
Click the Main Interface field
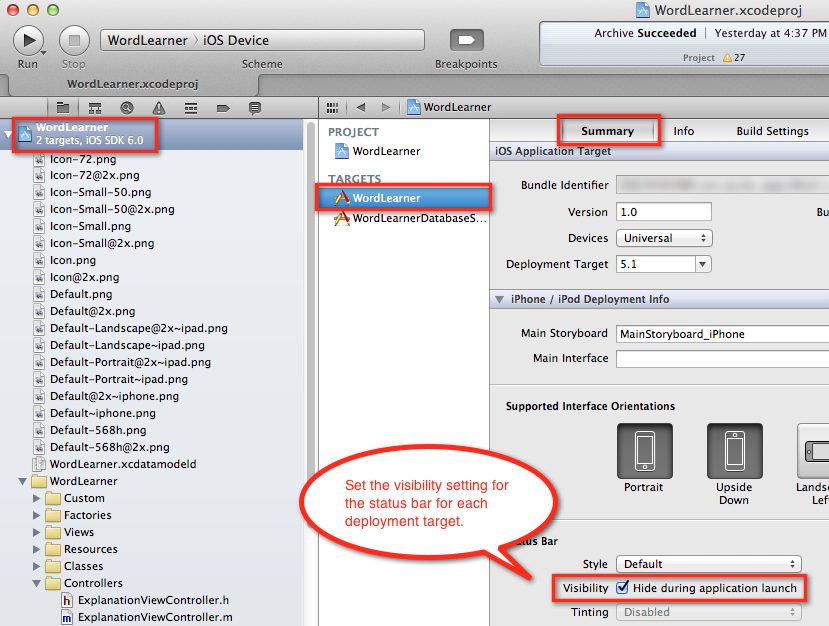722,359
